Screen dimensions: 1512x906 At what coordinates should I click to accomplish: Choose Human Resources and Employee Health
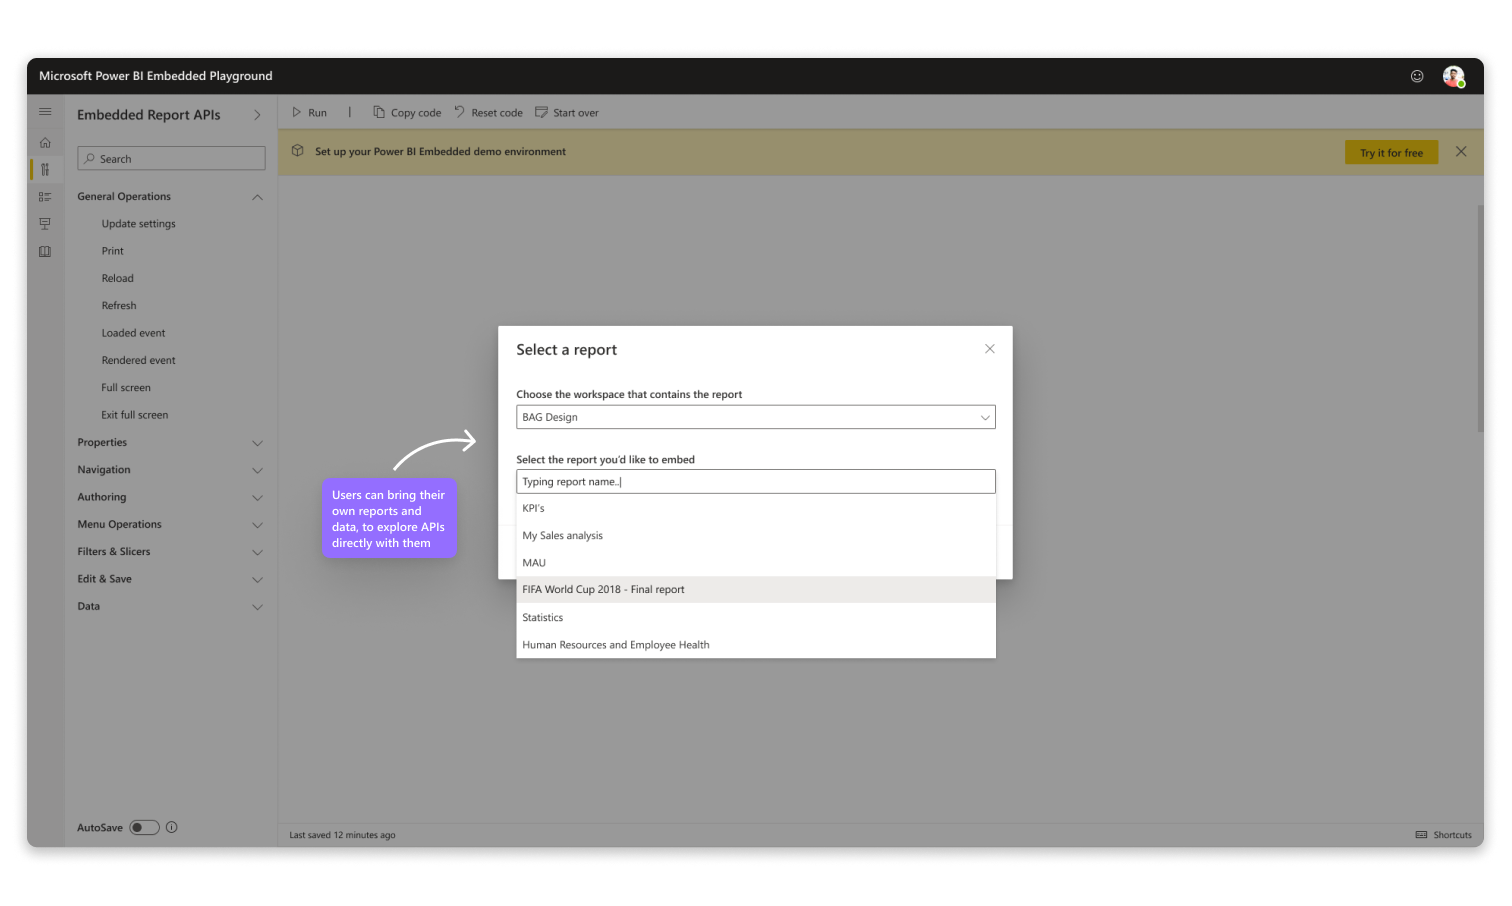click(x=756, y=645)
